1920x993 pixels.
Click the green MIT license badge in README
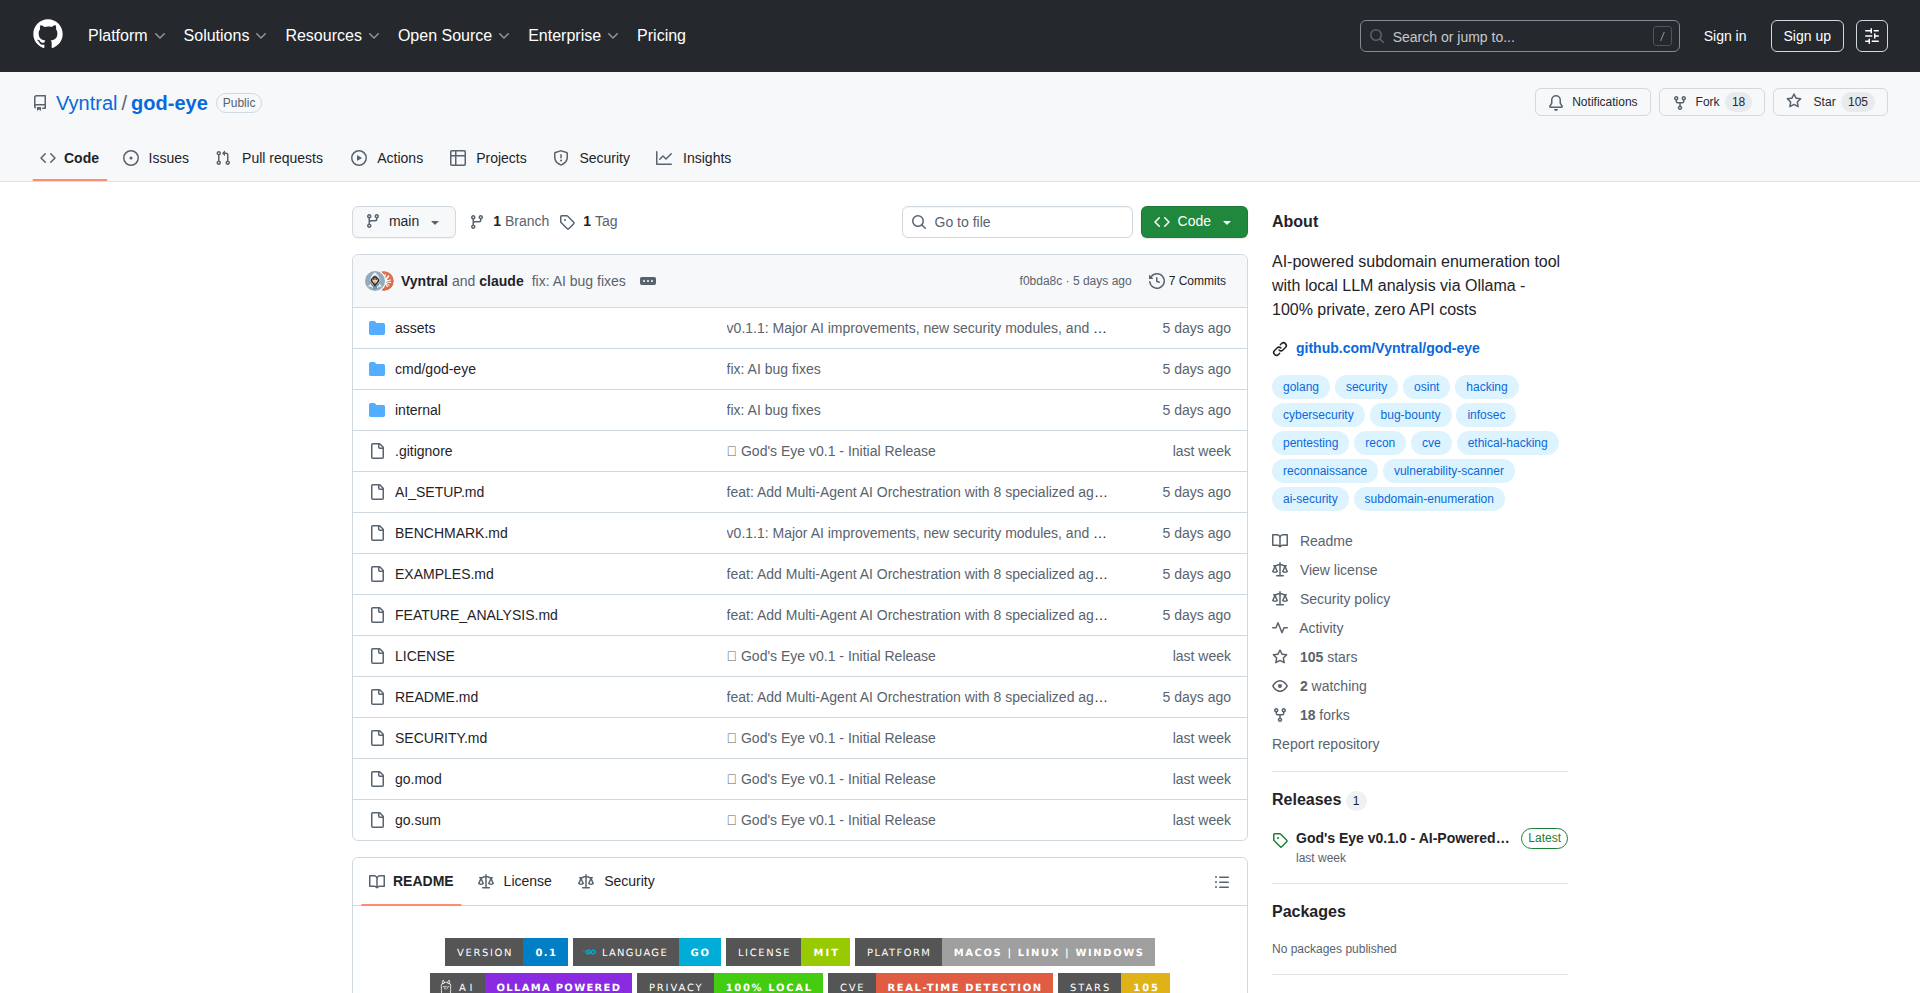tap(825, 951)
